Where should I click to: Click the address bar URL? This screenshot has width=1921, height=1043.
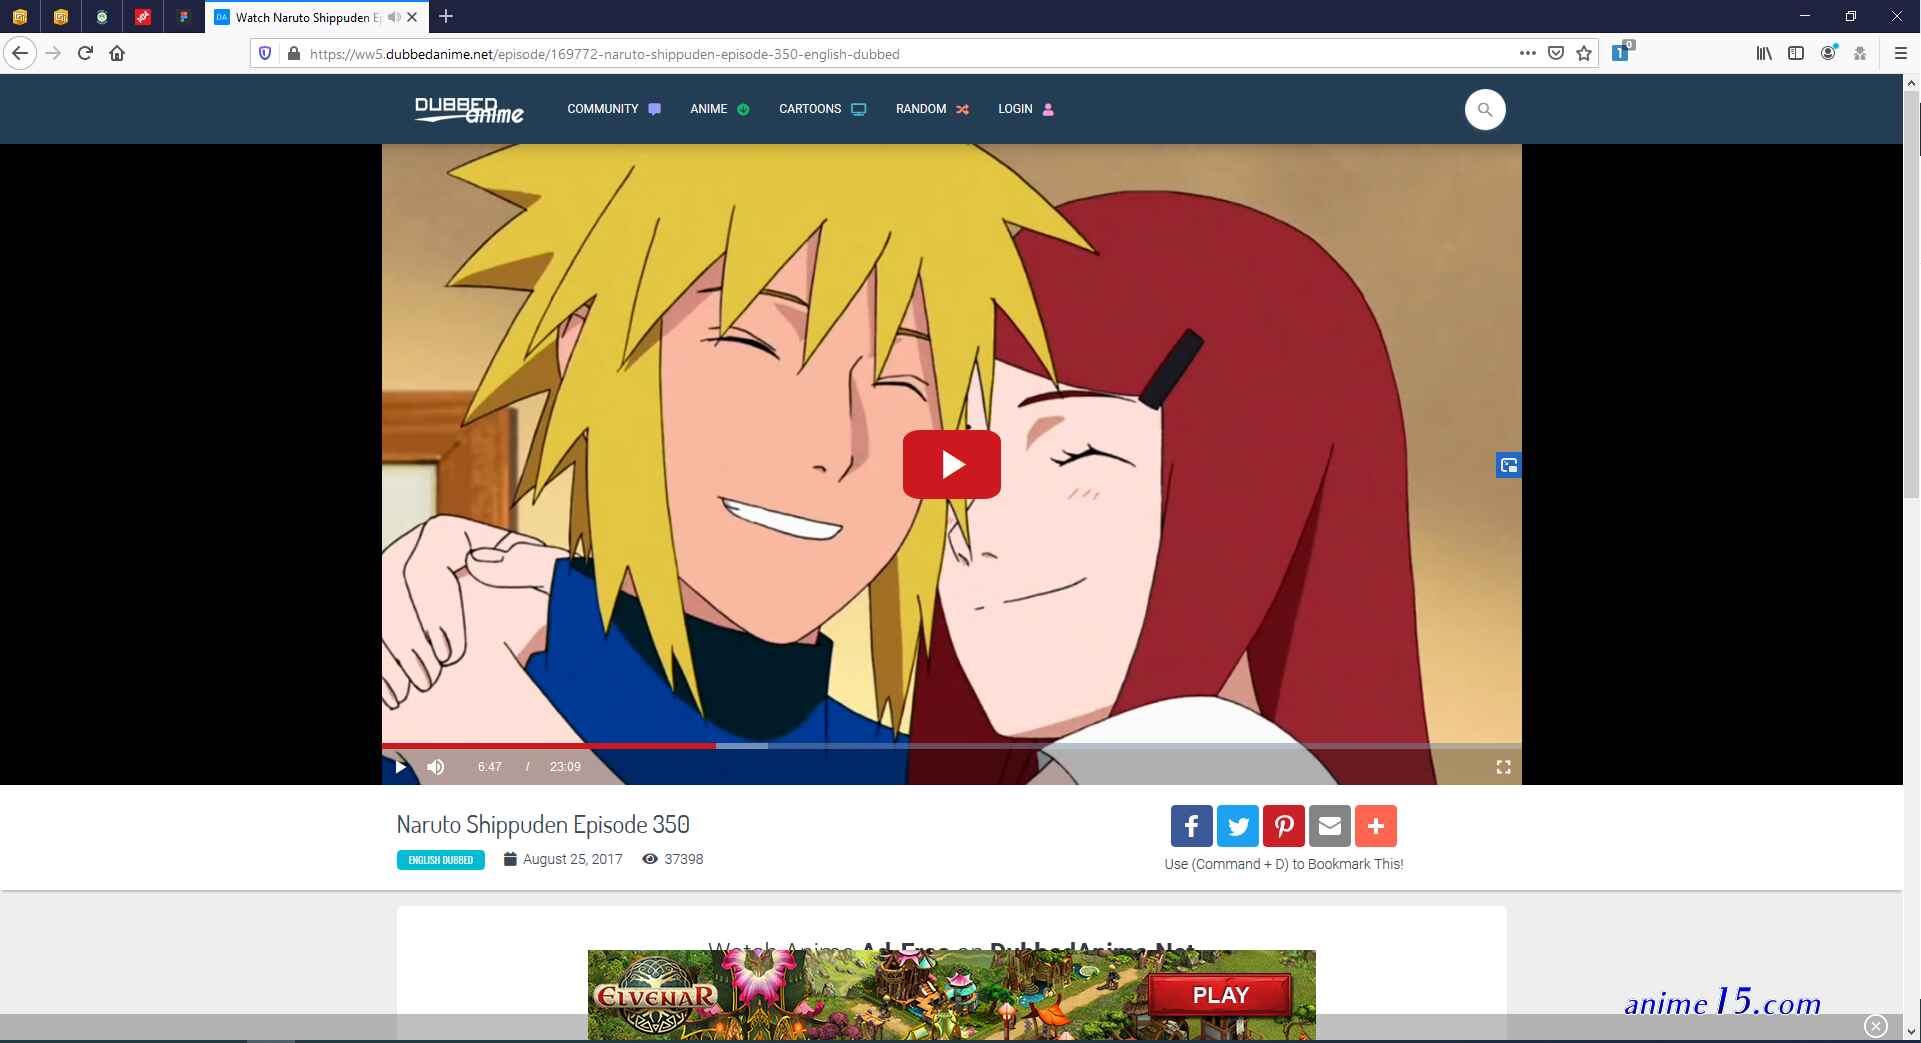pyautogui.click(x=604, y=54)
